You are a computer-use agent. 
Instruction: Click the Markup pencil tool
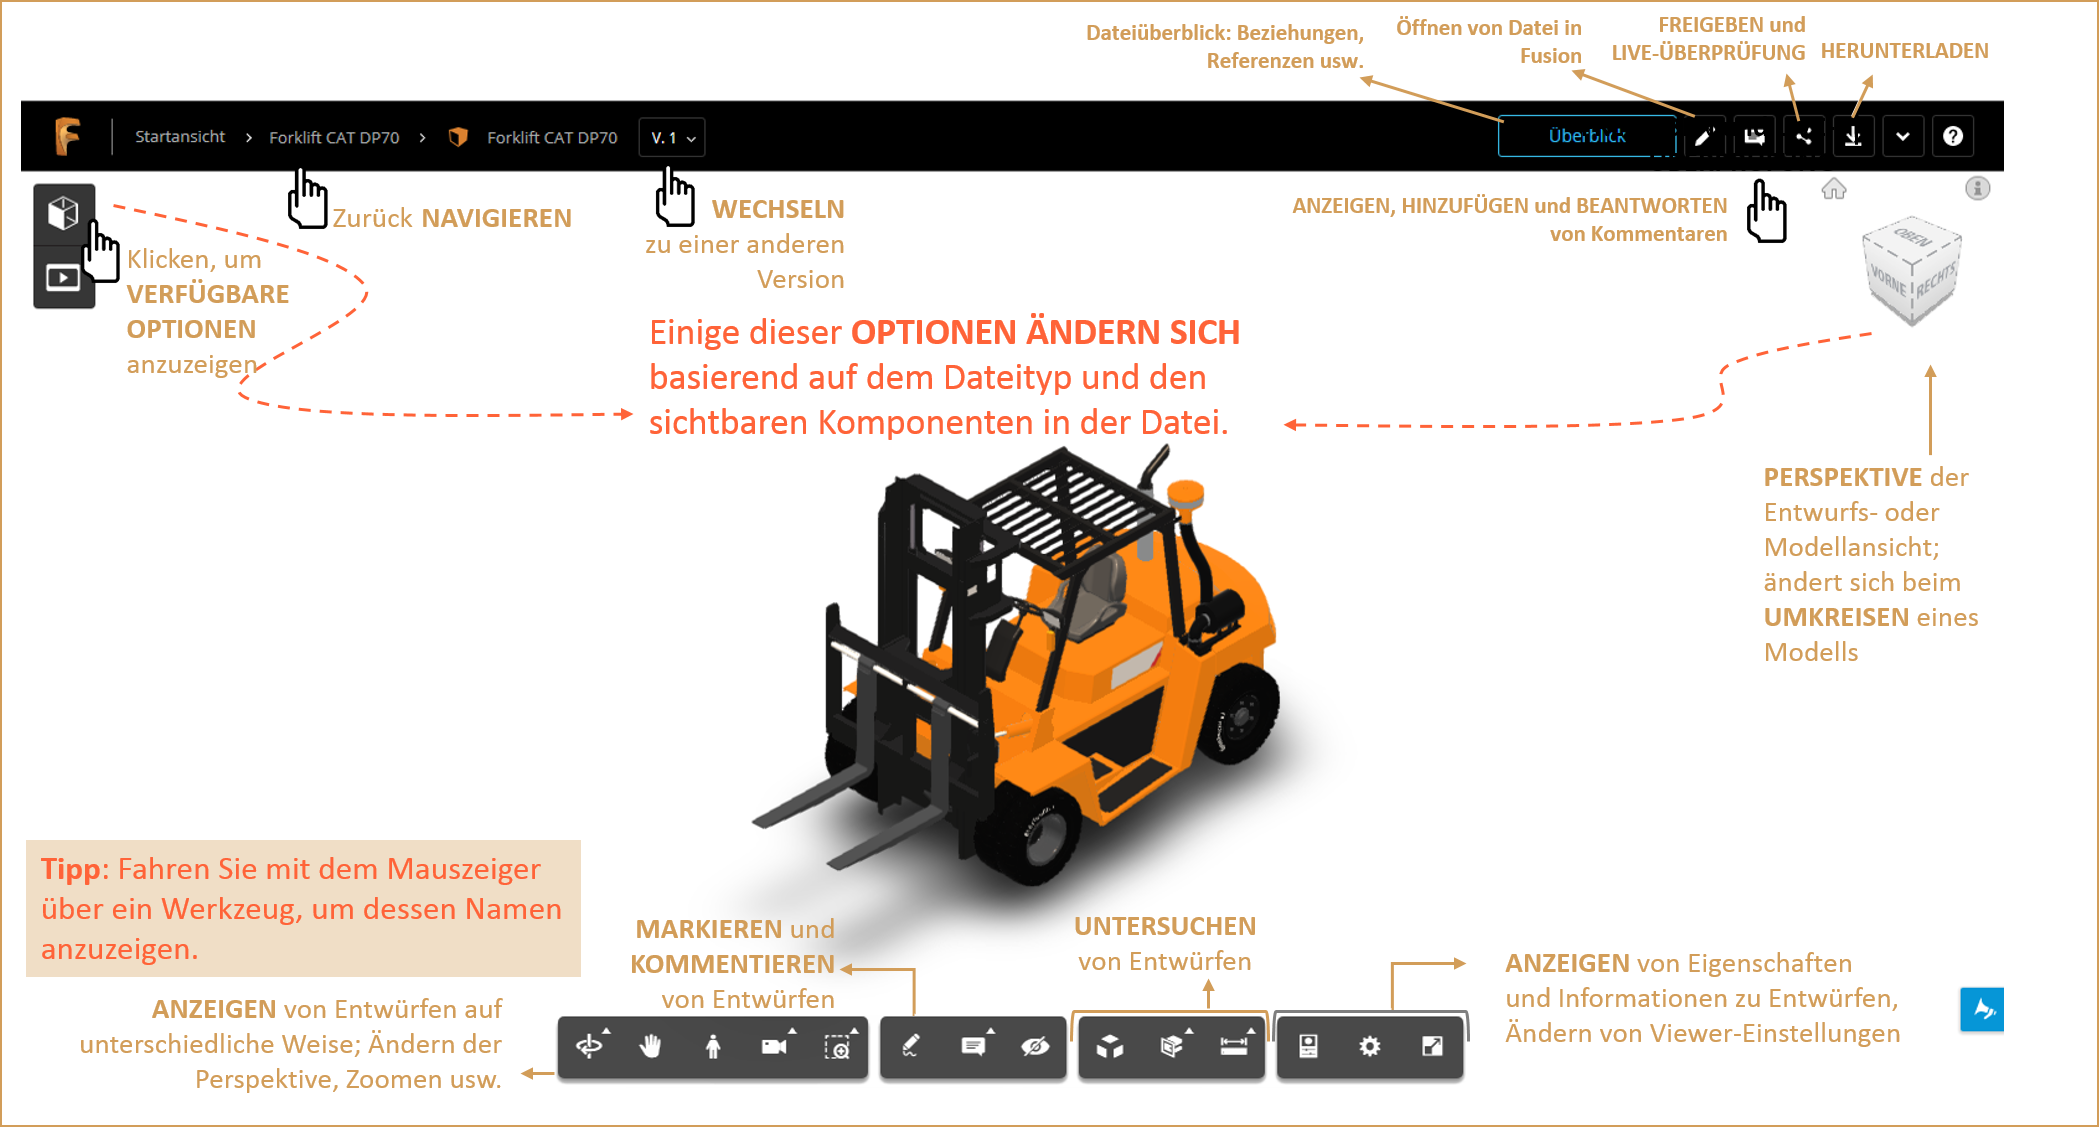coord(911,1046)
